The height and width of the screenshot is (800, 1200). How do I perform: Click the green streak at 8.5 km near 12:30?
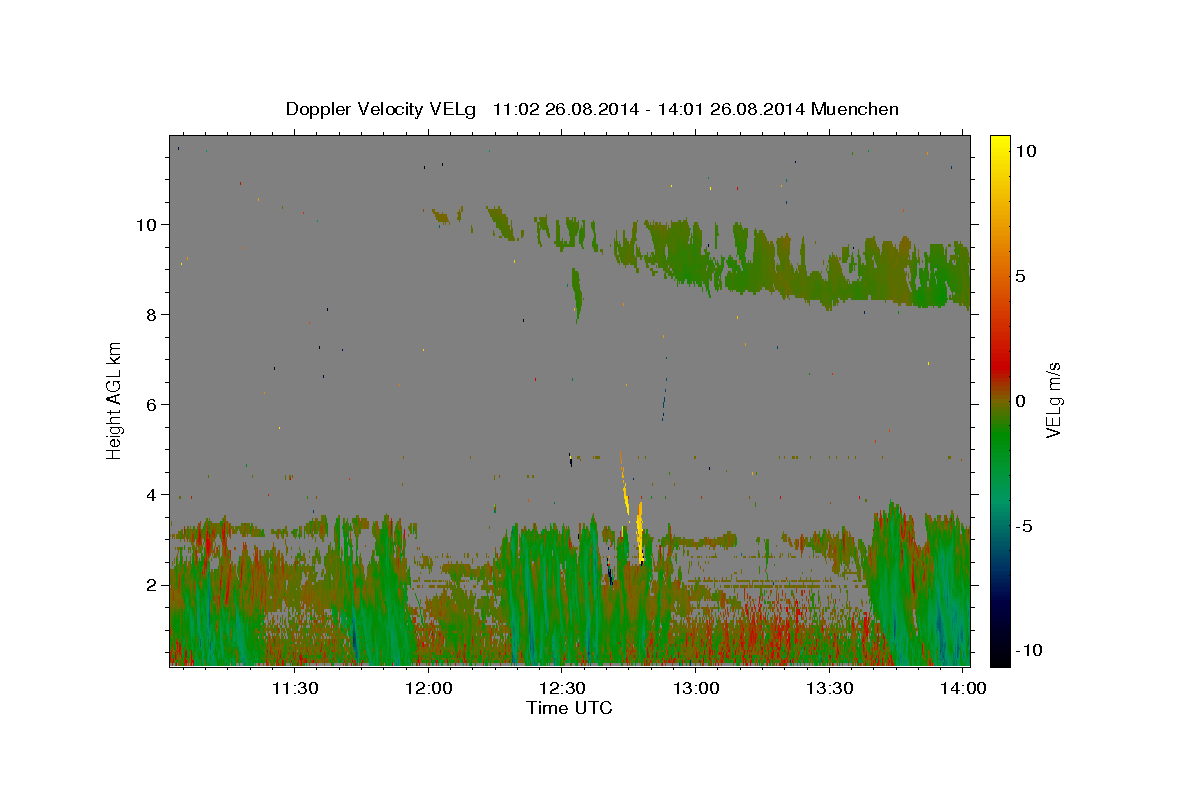pos(576,293)
